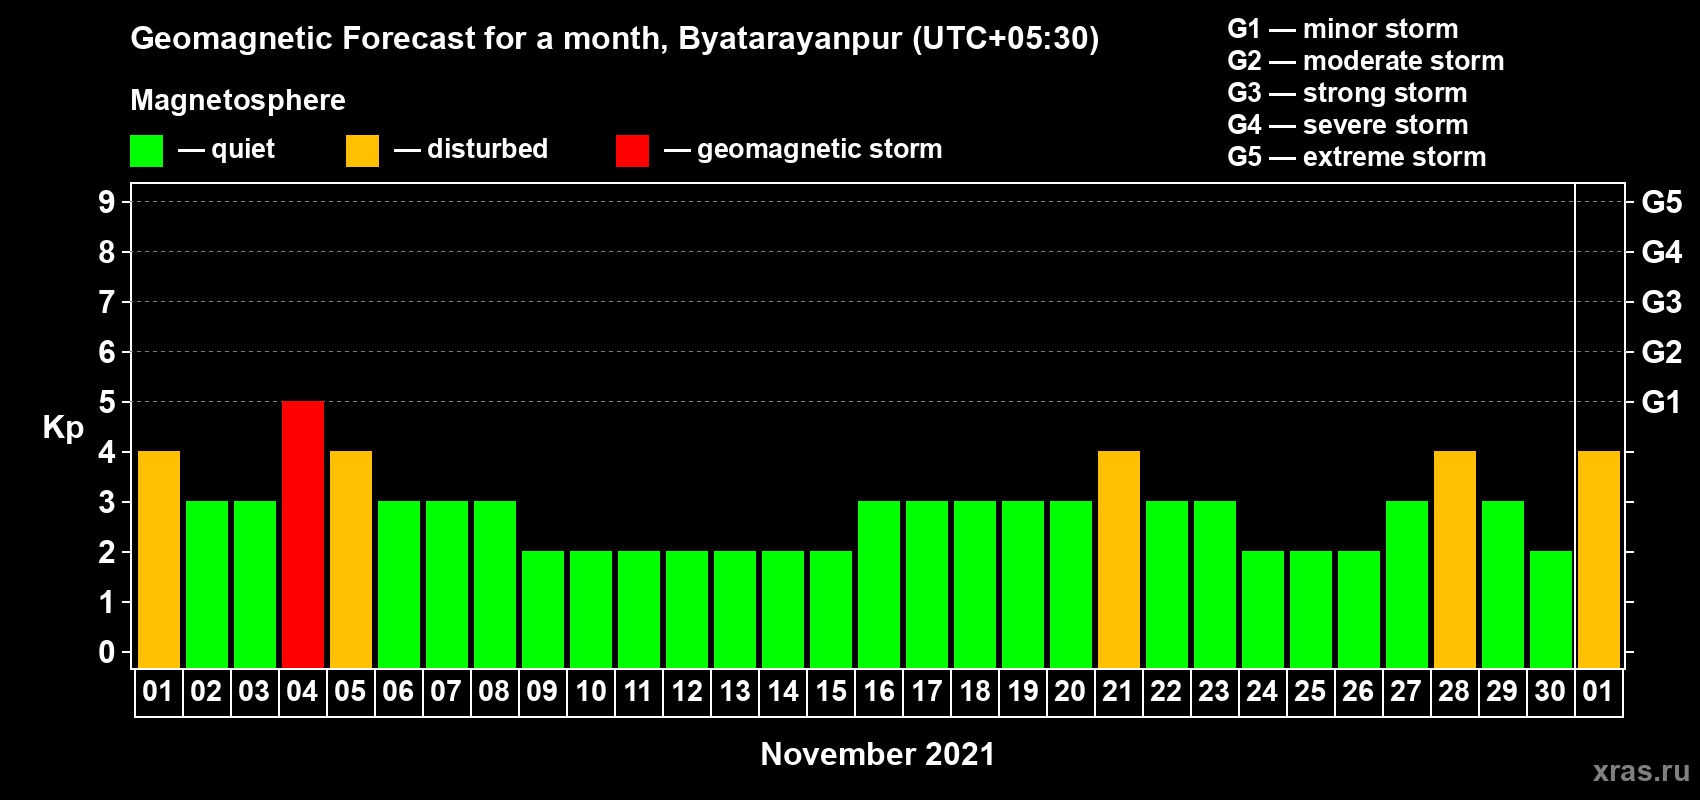Select the red storm bar for day 04
This screenshot has width=1700, height=800.
(303, 535)
